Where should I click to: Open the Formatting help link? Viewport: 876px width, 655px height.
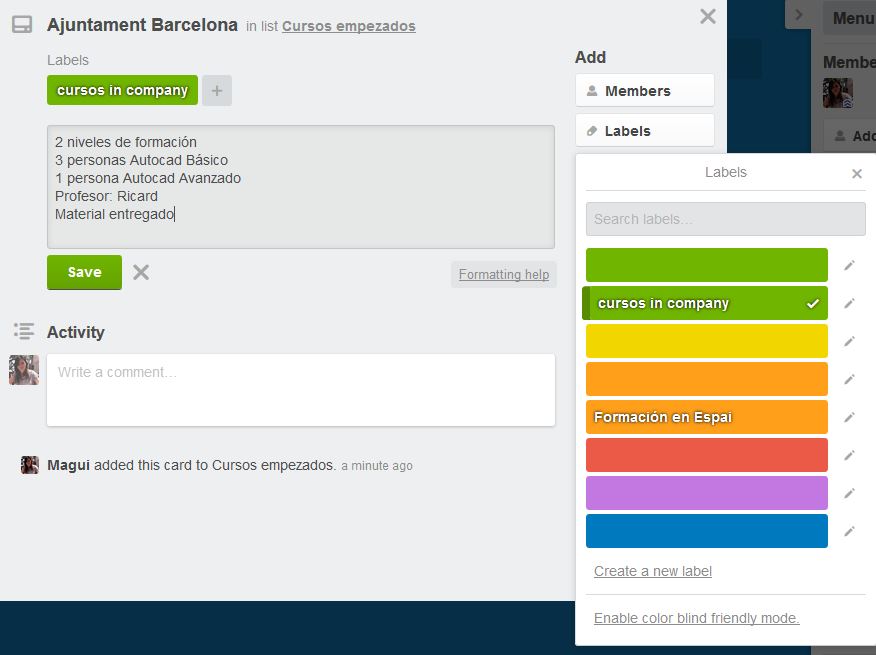(503, 274)
